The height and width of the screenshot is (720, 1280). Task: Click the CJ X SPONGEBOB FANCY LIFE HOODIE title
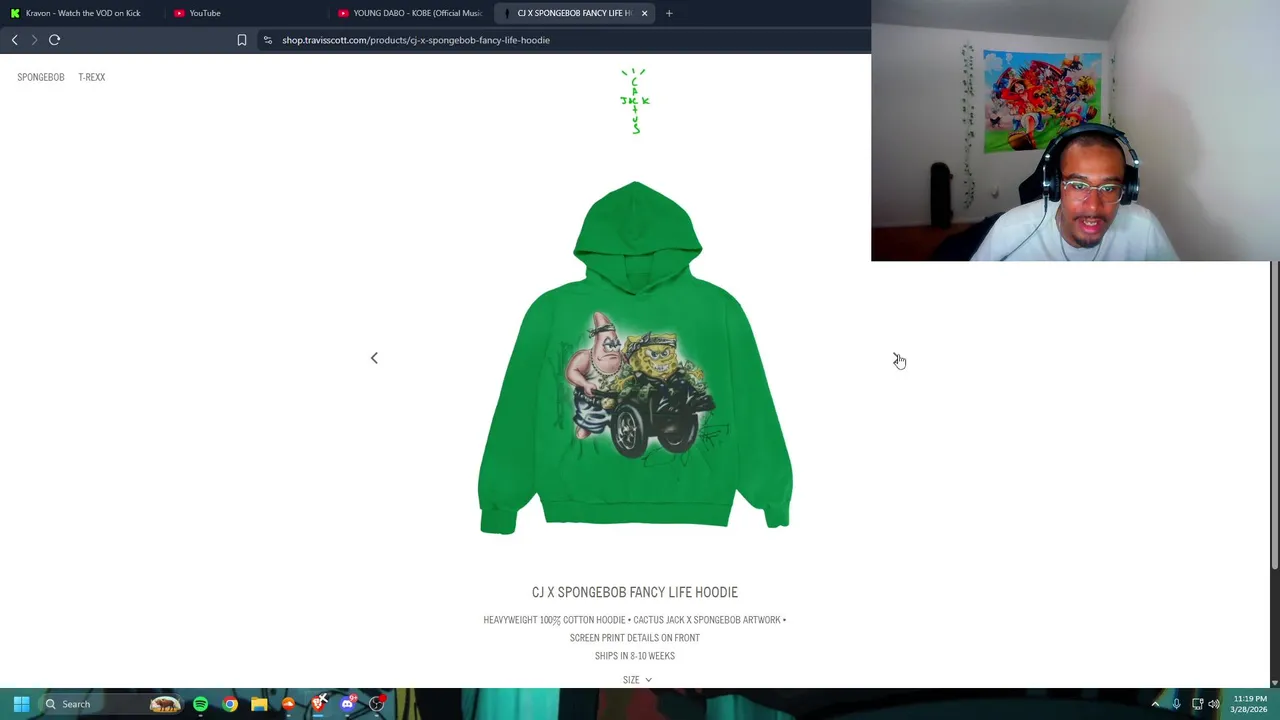[x=635, y=592]
